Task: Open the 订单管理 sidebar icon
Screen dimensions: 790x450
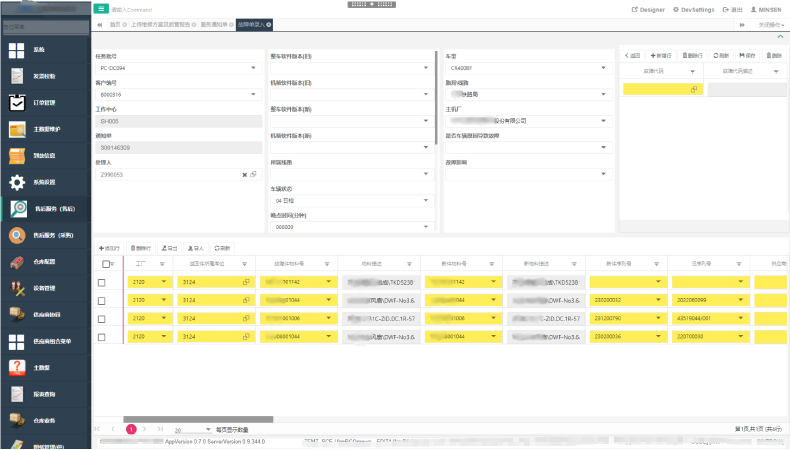Action: tap(17, 102)
